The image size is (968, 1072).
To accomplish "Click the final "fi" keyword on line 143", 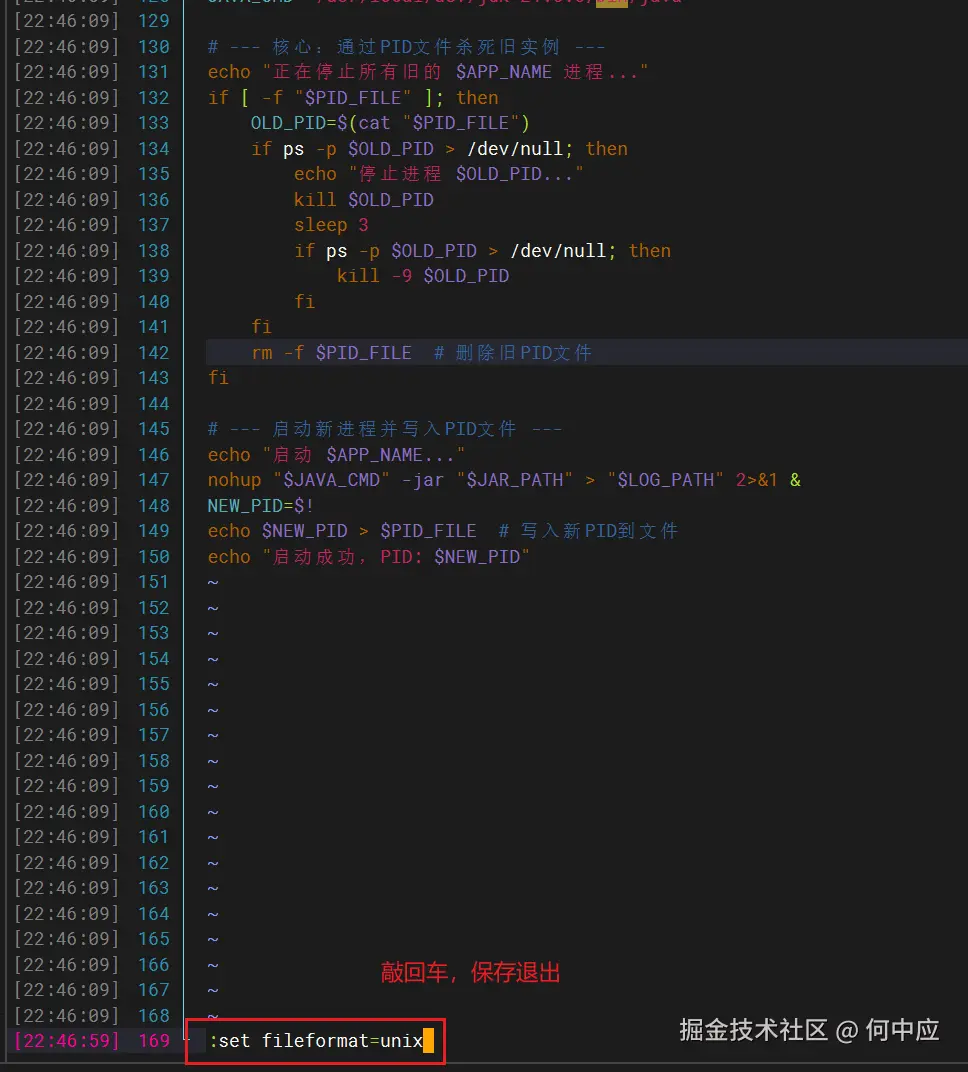I will [218, 377].
